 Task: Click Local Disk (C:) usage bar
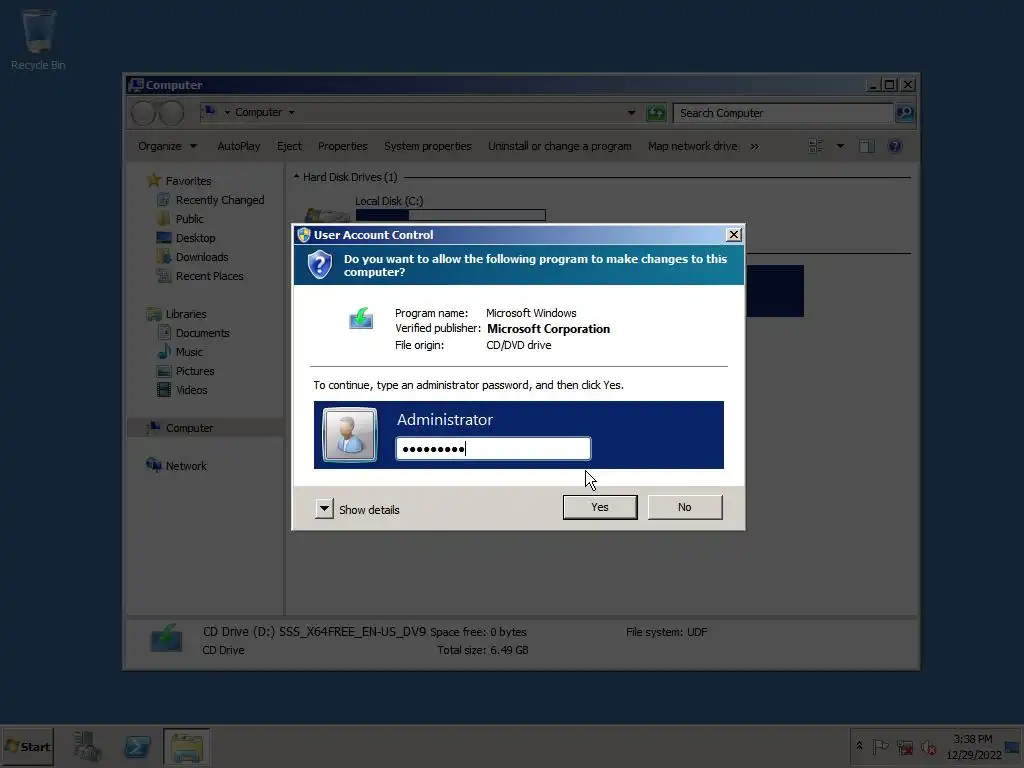(451, 215)
